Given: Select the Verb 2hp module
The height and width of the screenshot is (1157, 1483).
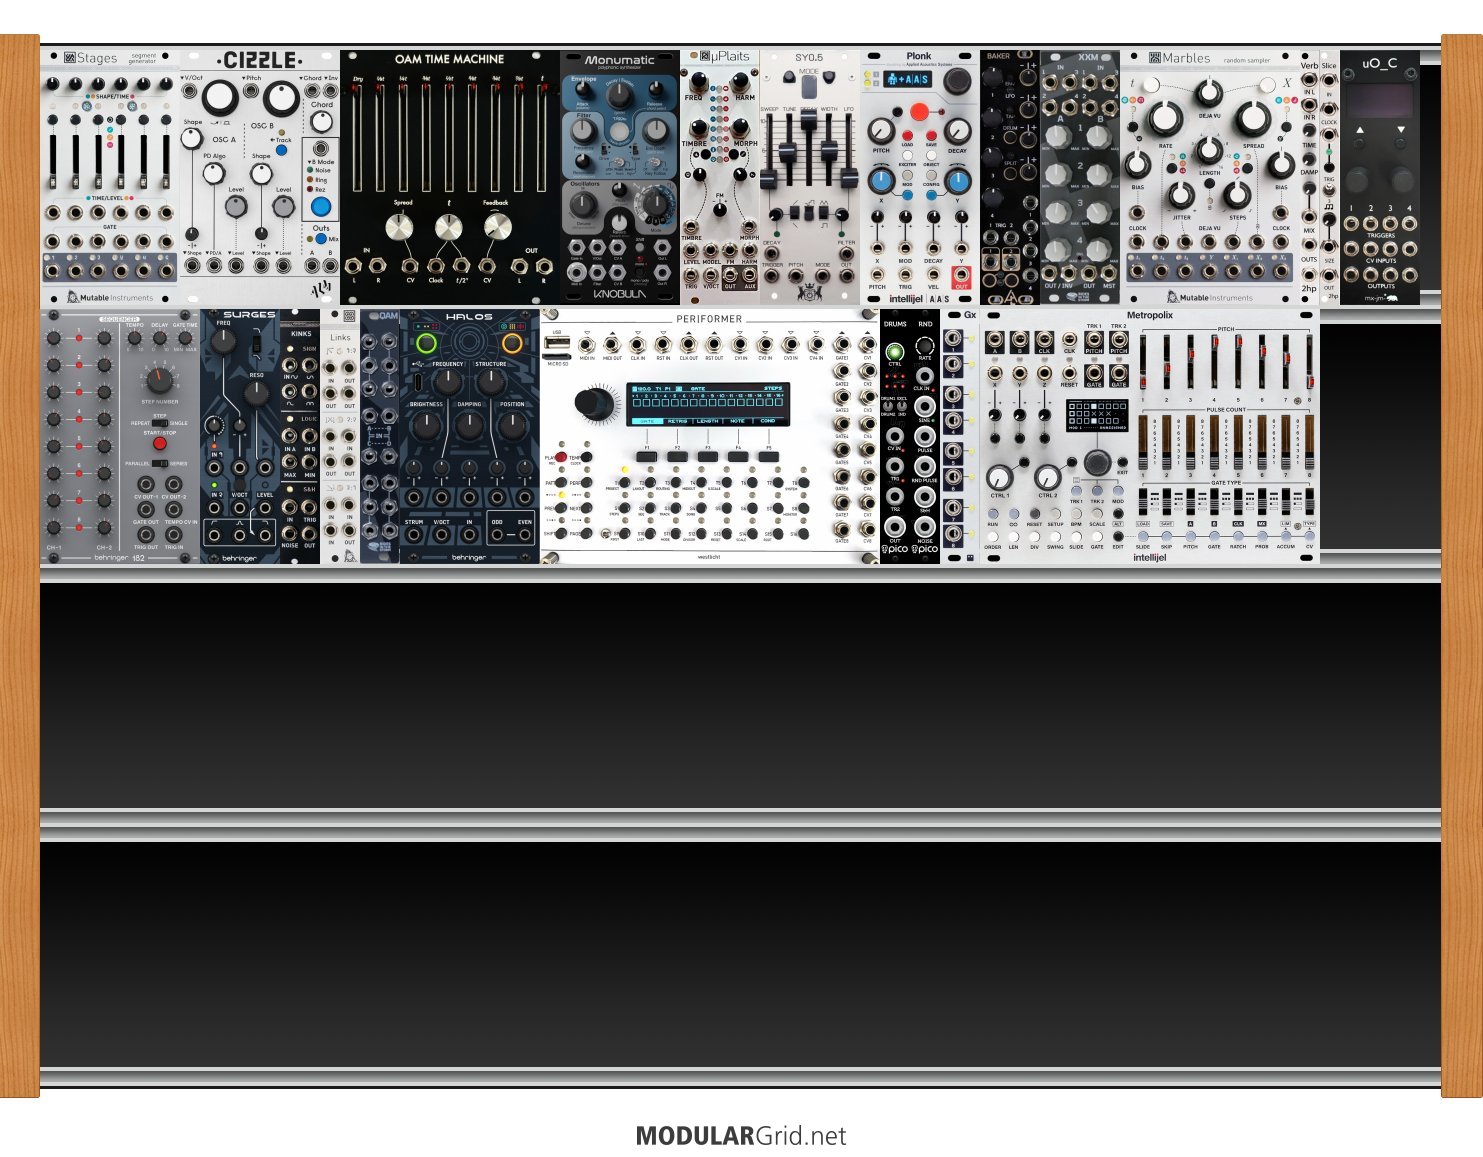Looking at the screenshot, I should (x=1309, y=178).
